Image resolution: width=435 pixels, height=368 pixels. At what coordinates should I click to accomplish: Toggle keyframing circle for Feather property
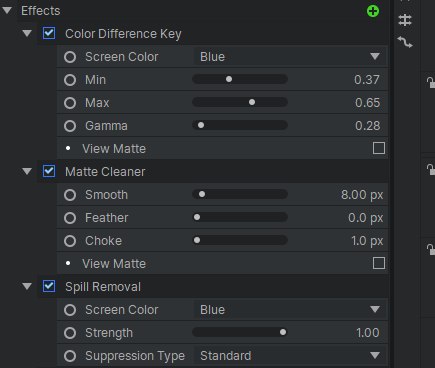coord(70,218)
